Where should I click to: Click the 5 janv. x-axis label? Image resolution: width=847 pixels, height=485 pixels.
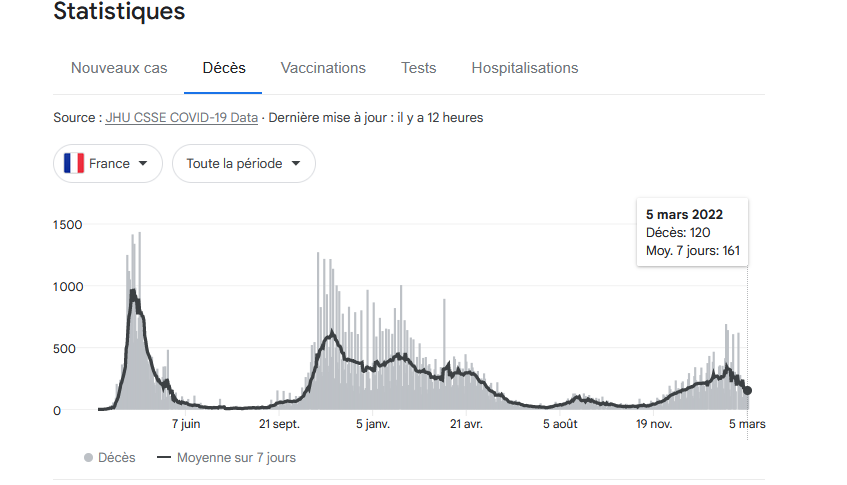pos(372,424)
